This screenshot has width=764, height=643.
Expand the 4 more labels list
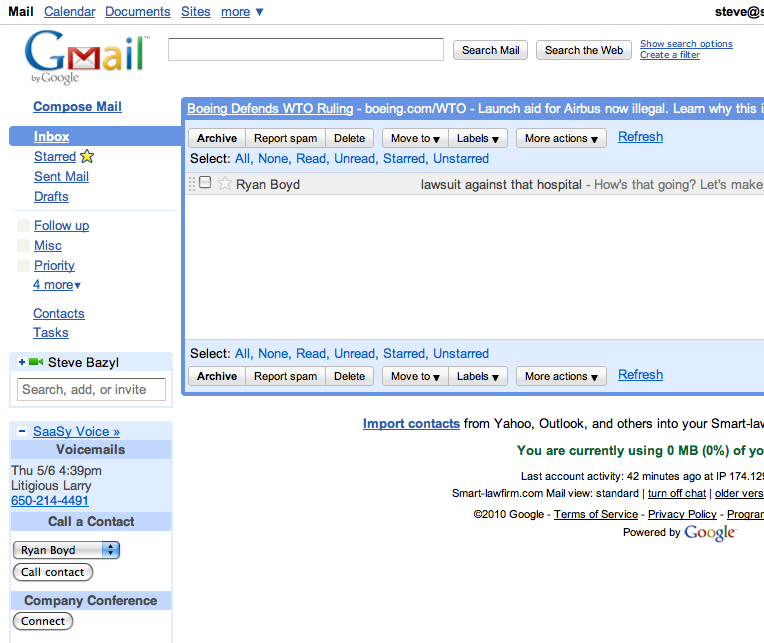click(x=57, y=284)
